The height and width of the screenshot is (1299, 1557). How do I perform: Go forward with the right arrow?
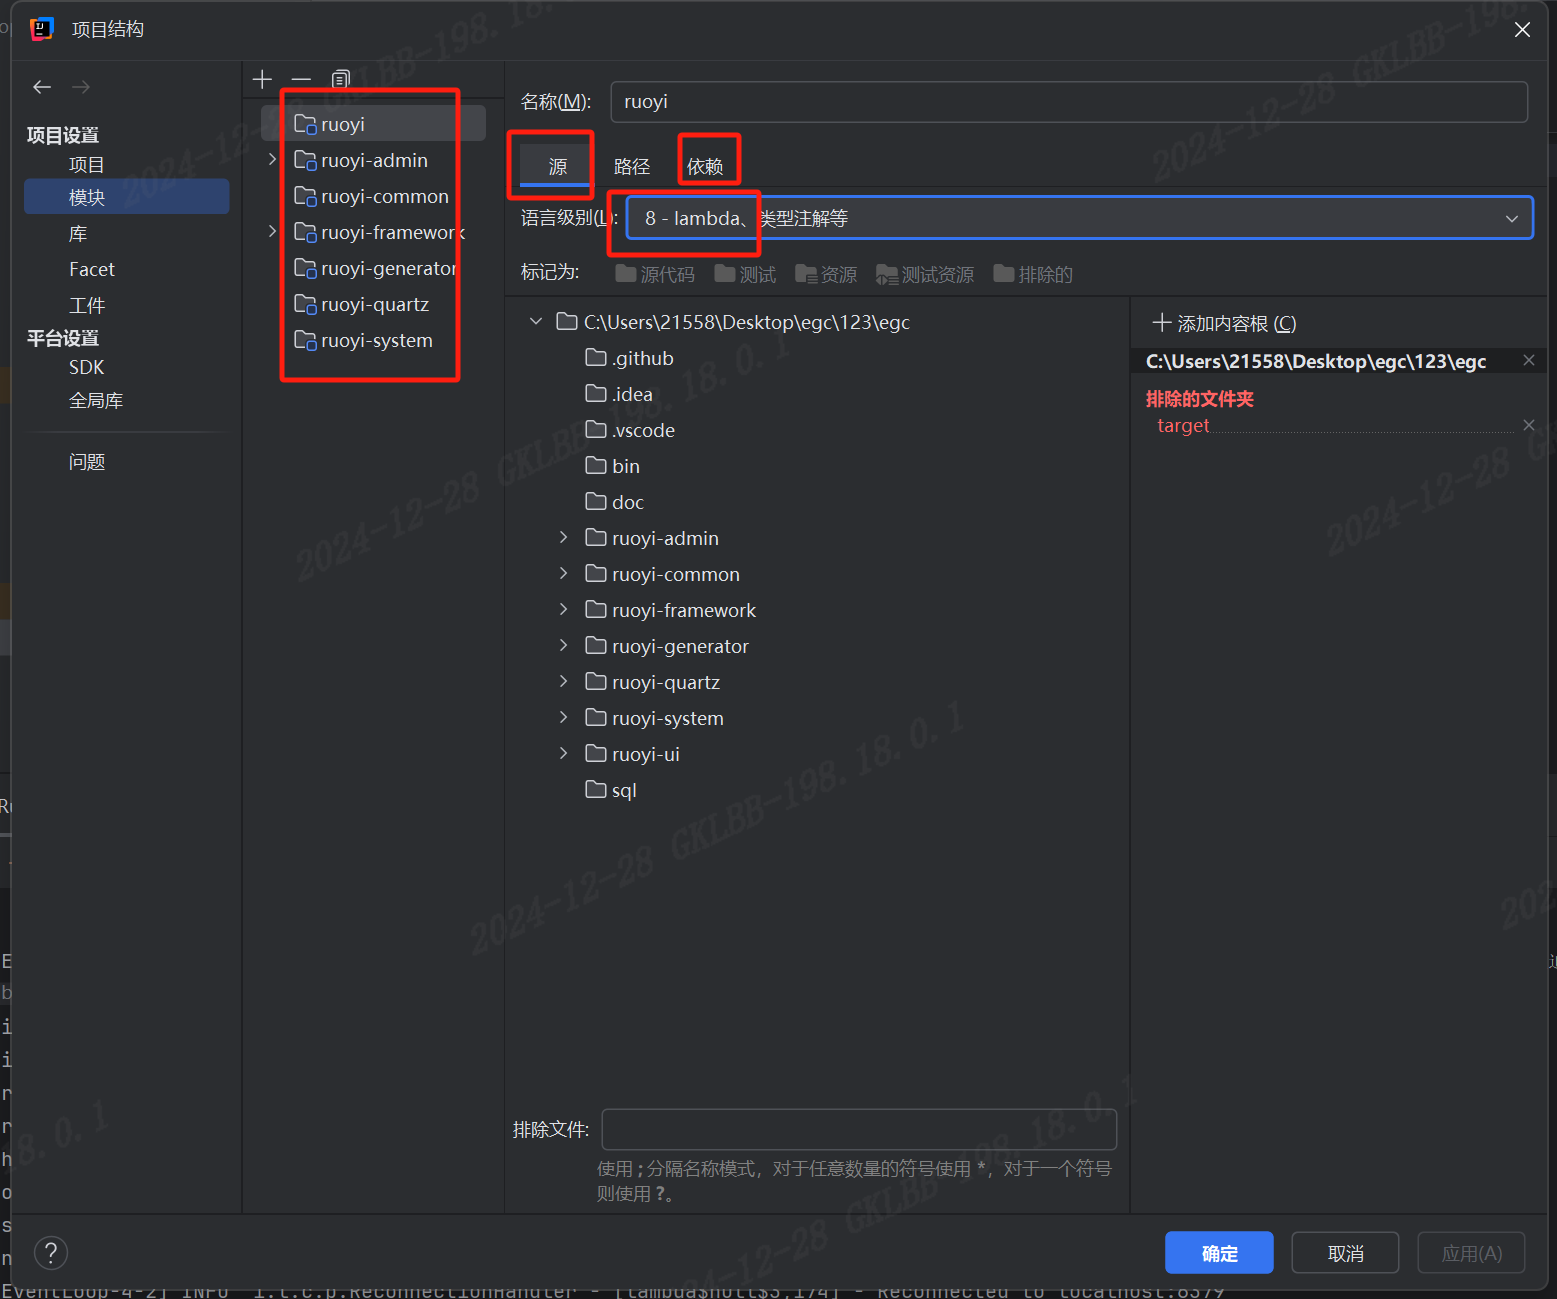point(81,87)
